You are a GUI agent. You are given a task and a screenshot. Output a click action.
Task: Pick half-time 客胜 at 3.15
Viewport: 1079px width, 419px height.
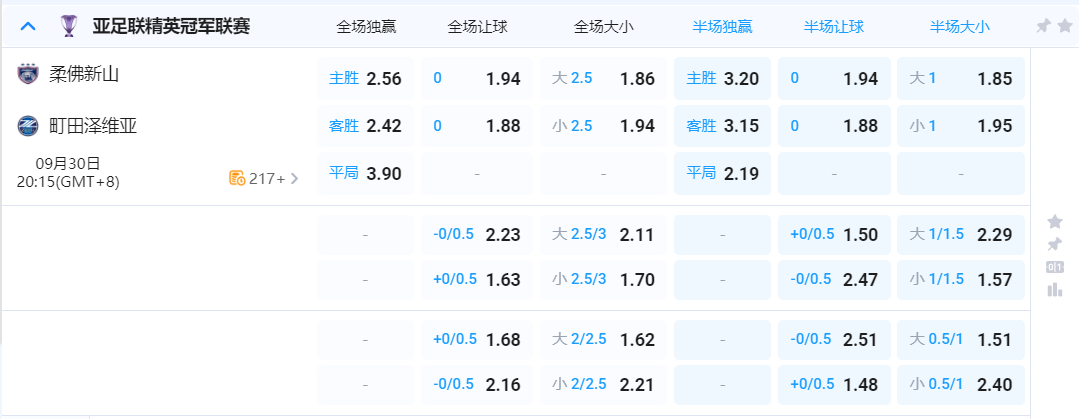coord(723,126)
